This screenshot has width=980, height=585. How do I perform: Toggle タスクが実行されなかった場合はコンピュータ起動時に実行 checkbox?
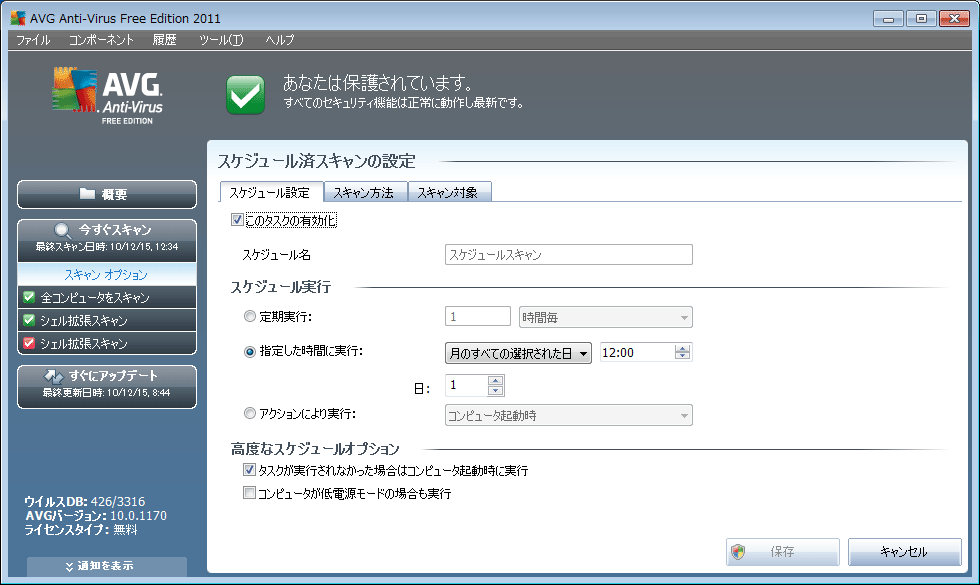tap(249, 469)
